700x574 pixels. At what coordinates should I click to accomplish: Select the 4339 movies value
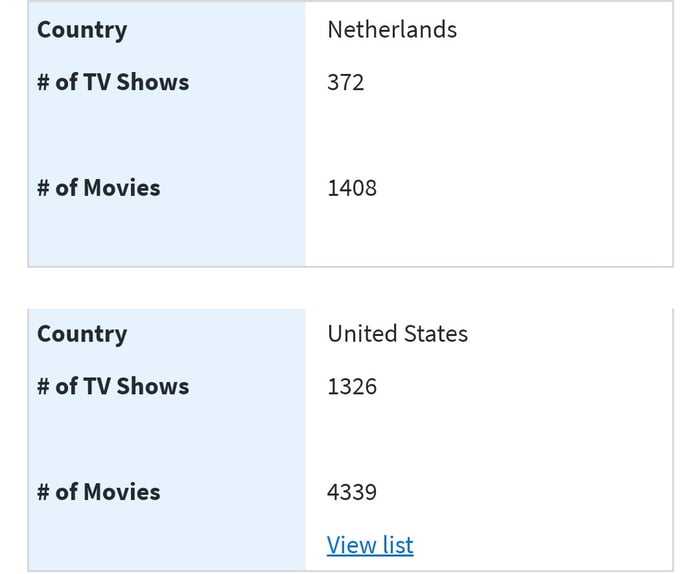[x=352, y=492]
